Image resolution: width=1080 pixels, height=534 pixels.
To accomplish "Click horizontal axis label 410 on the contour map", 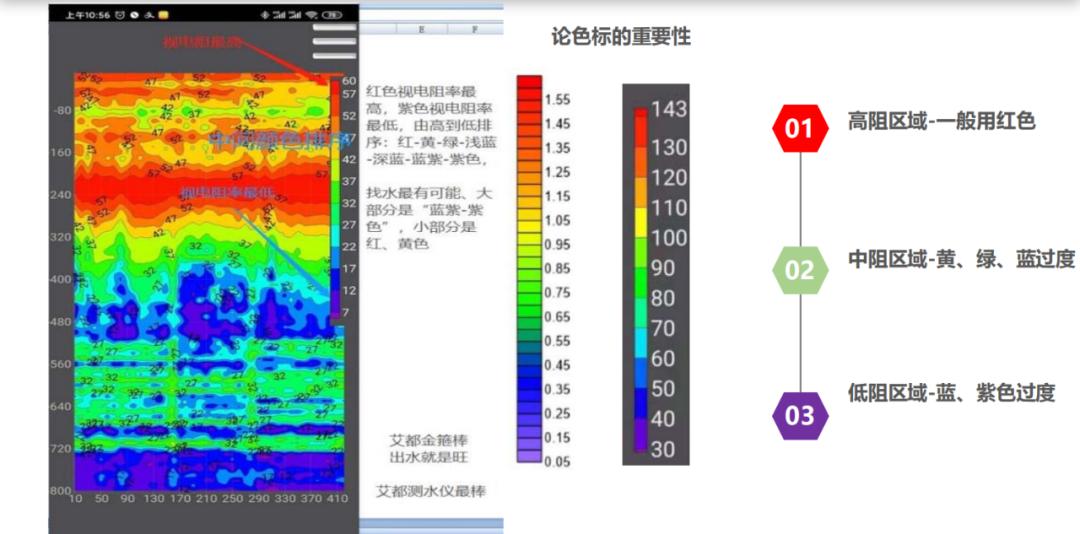I will tap(338, 498).
